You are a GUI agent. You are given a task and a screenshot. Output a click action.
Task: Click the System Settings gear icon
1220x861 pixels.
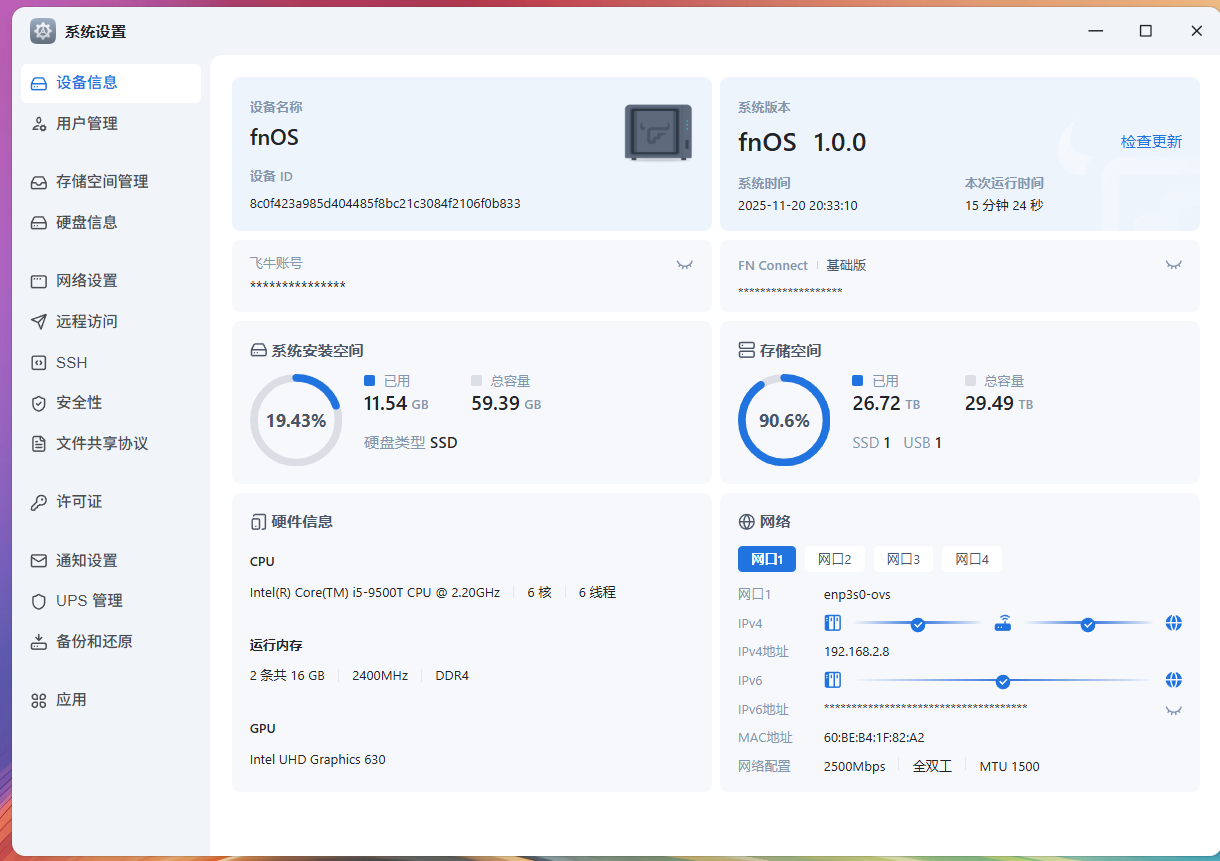click(42, 31)
